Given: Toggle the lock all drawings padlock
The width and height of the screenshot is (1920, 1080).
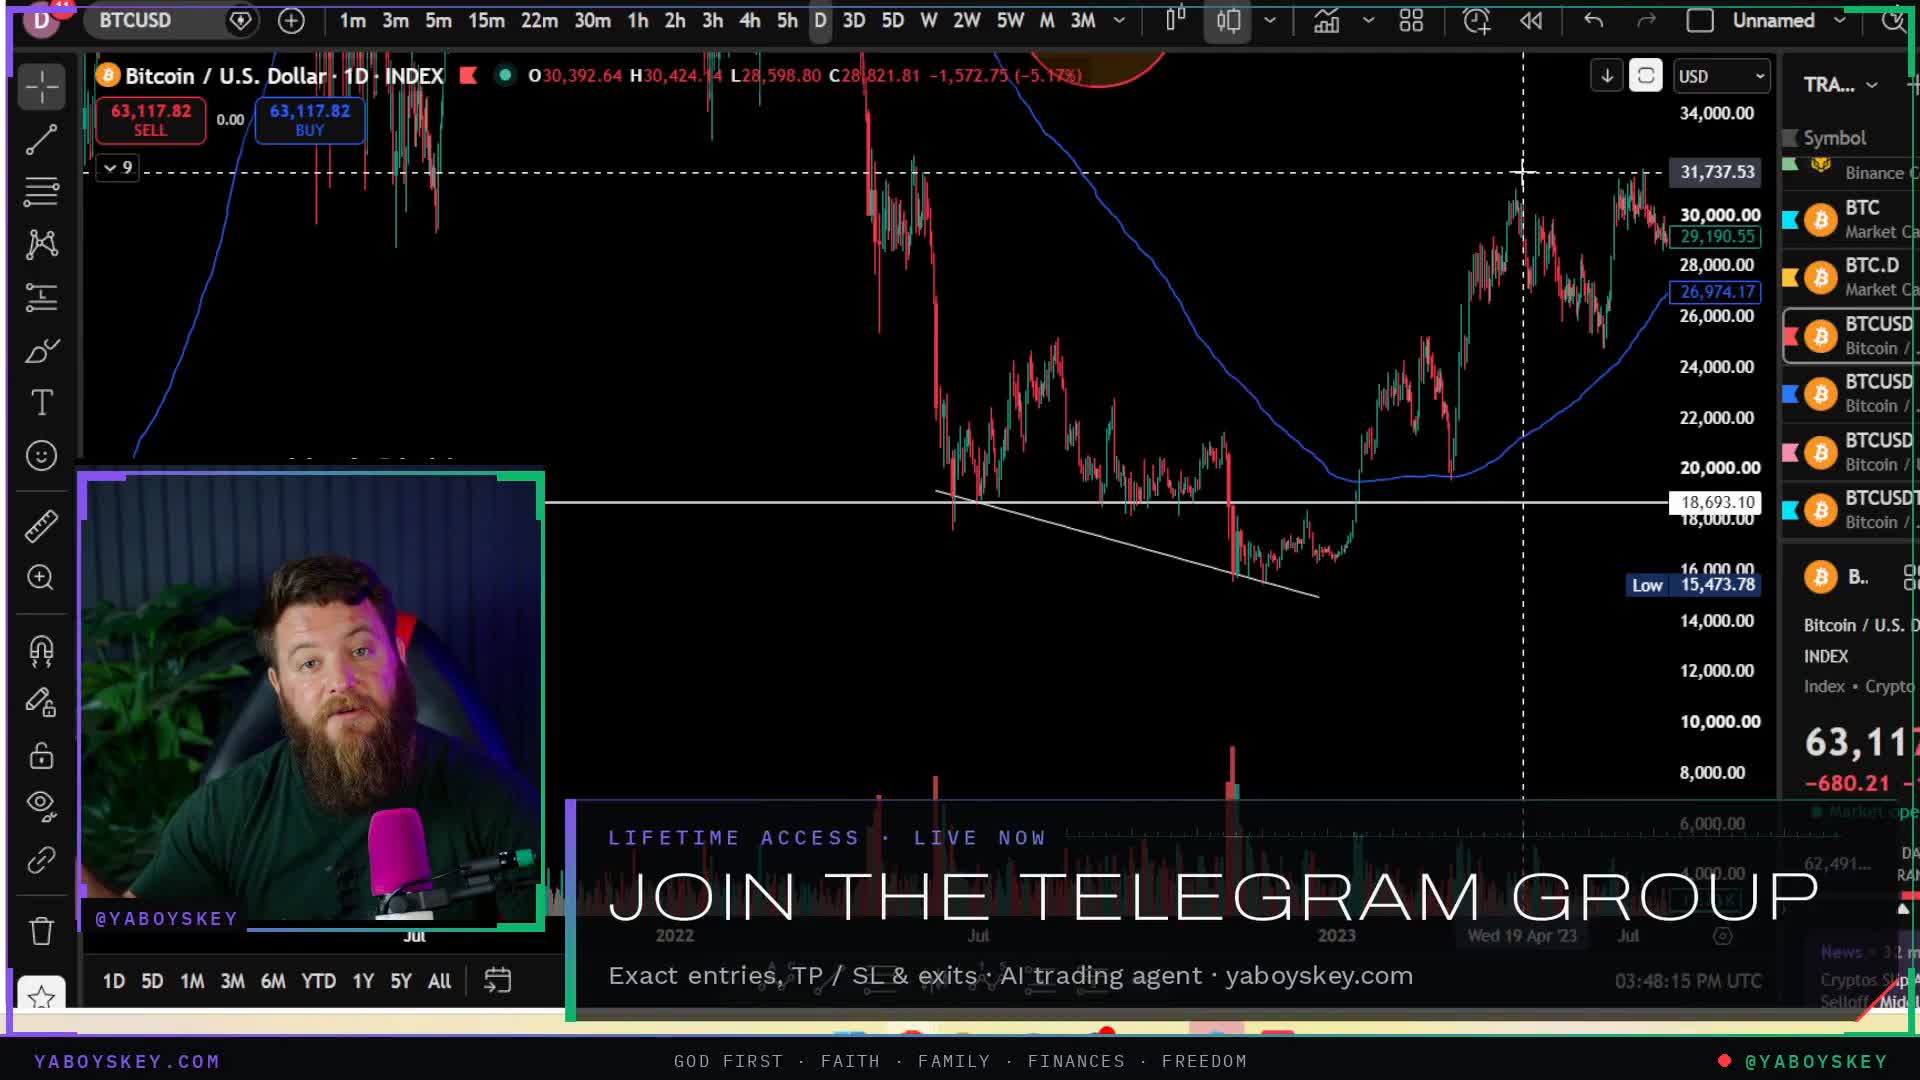Looking at the screenshot, I should 41,755.
